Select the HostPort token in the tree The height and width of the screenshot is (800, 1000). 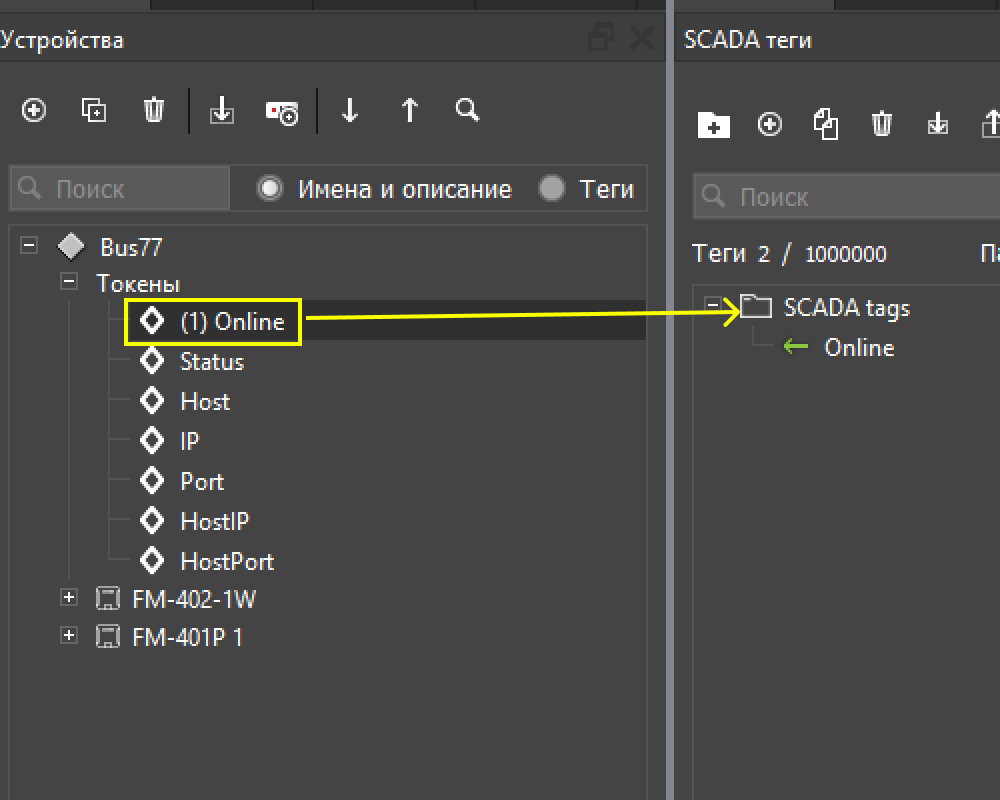click(226, 562)
